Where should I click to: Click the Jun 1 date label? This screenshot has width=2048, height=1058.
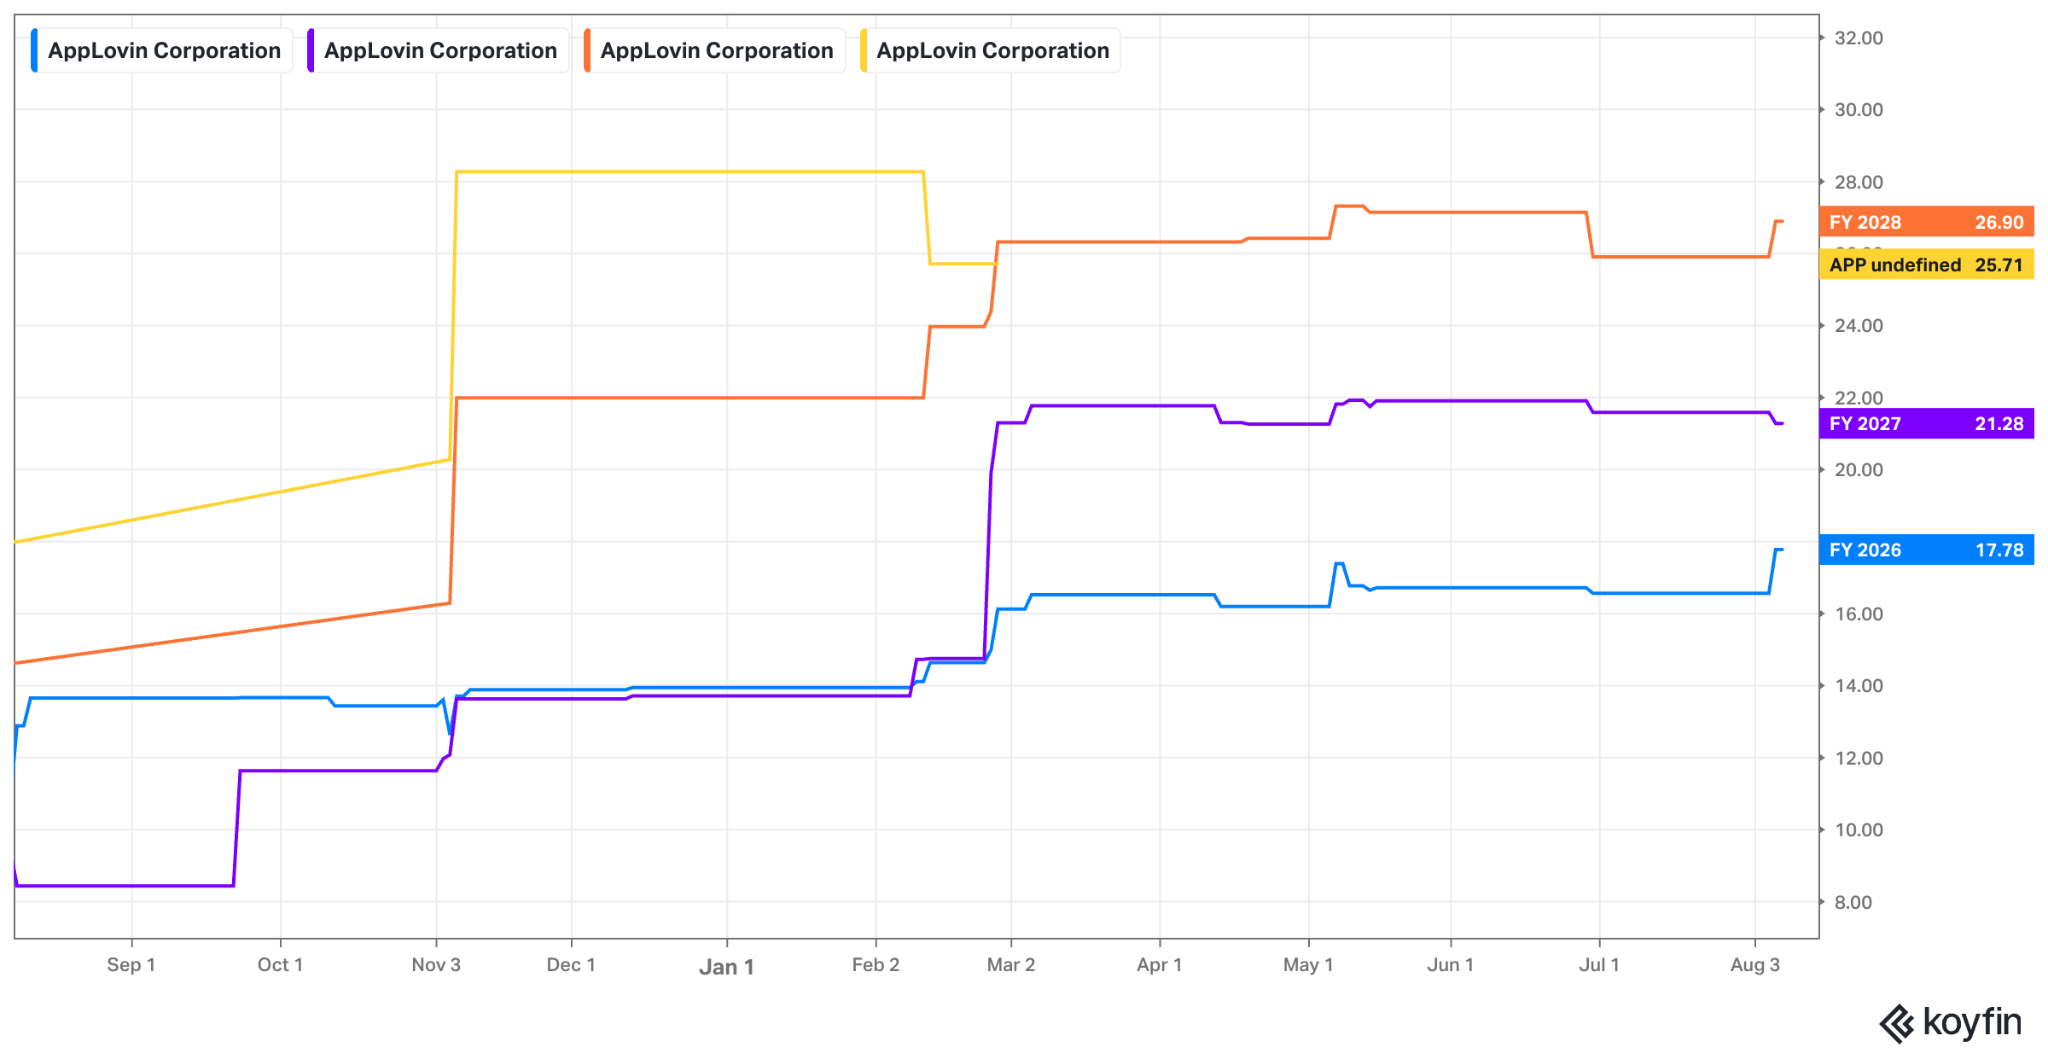click(1451, 965)
